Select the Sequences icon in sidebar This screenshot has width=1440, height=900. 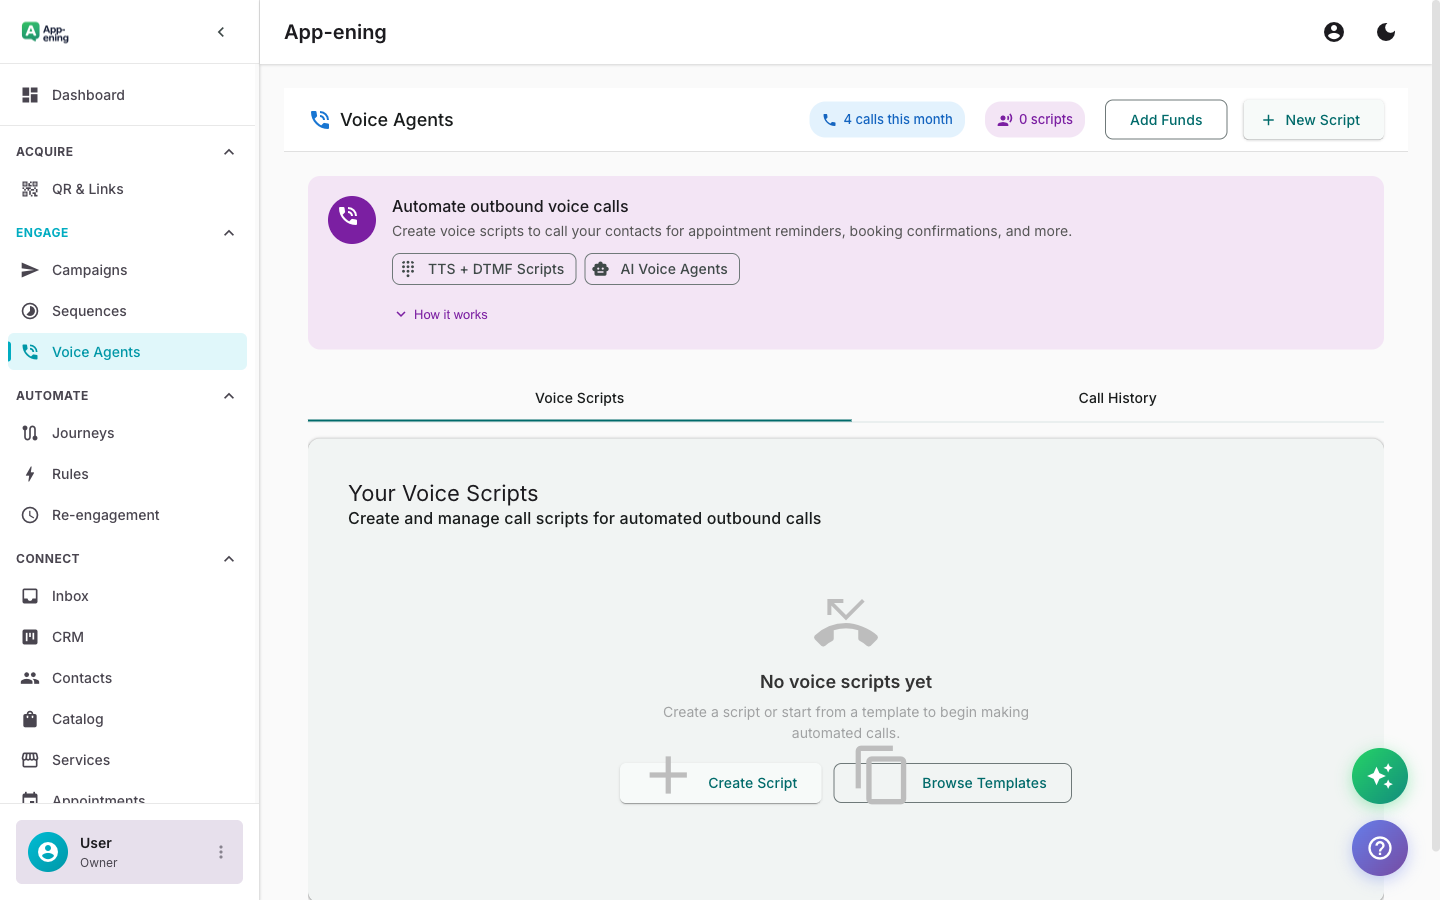(x=29, y=310)
